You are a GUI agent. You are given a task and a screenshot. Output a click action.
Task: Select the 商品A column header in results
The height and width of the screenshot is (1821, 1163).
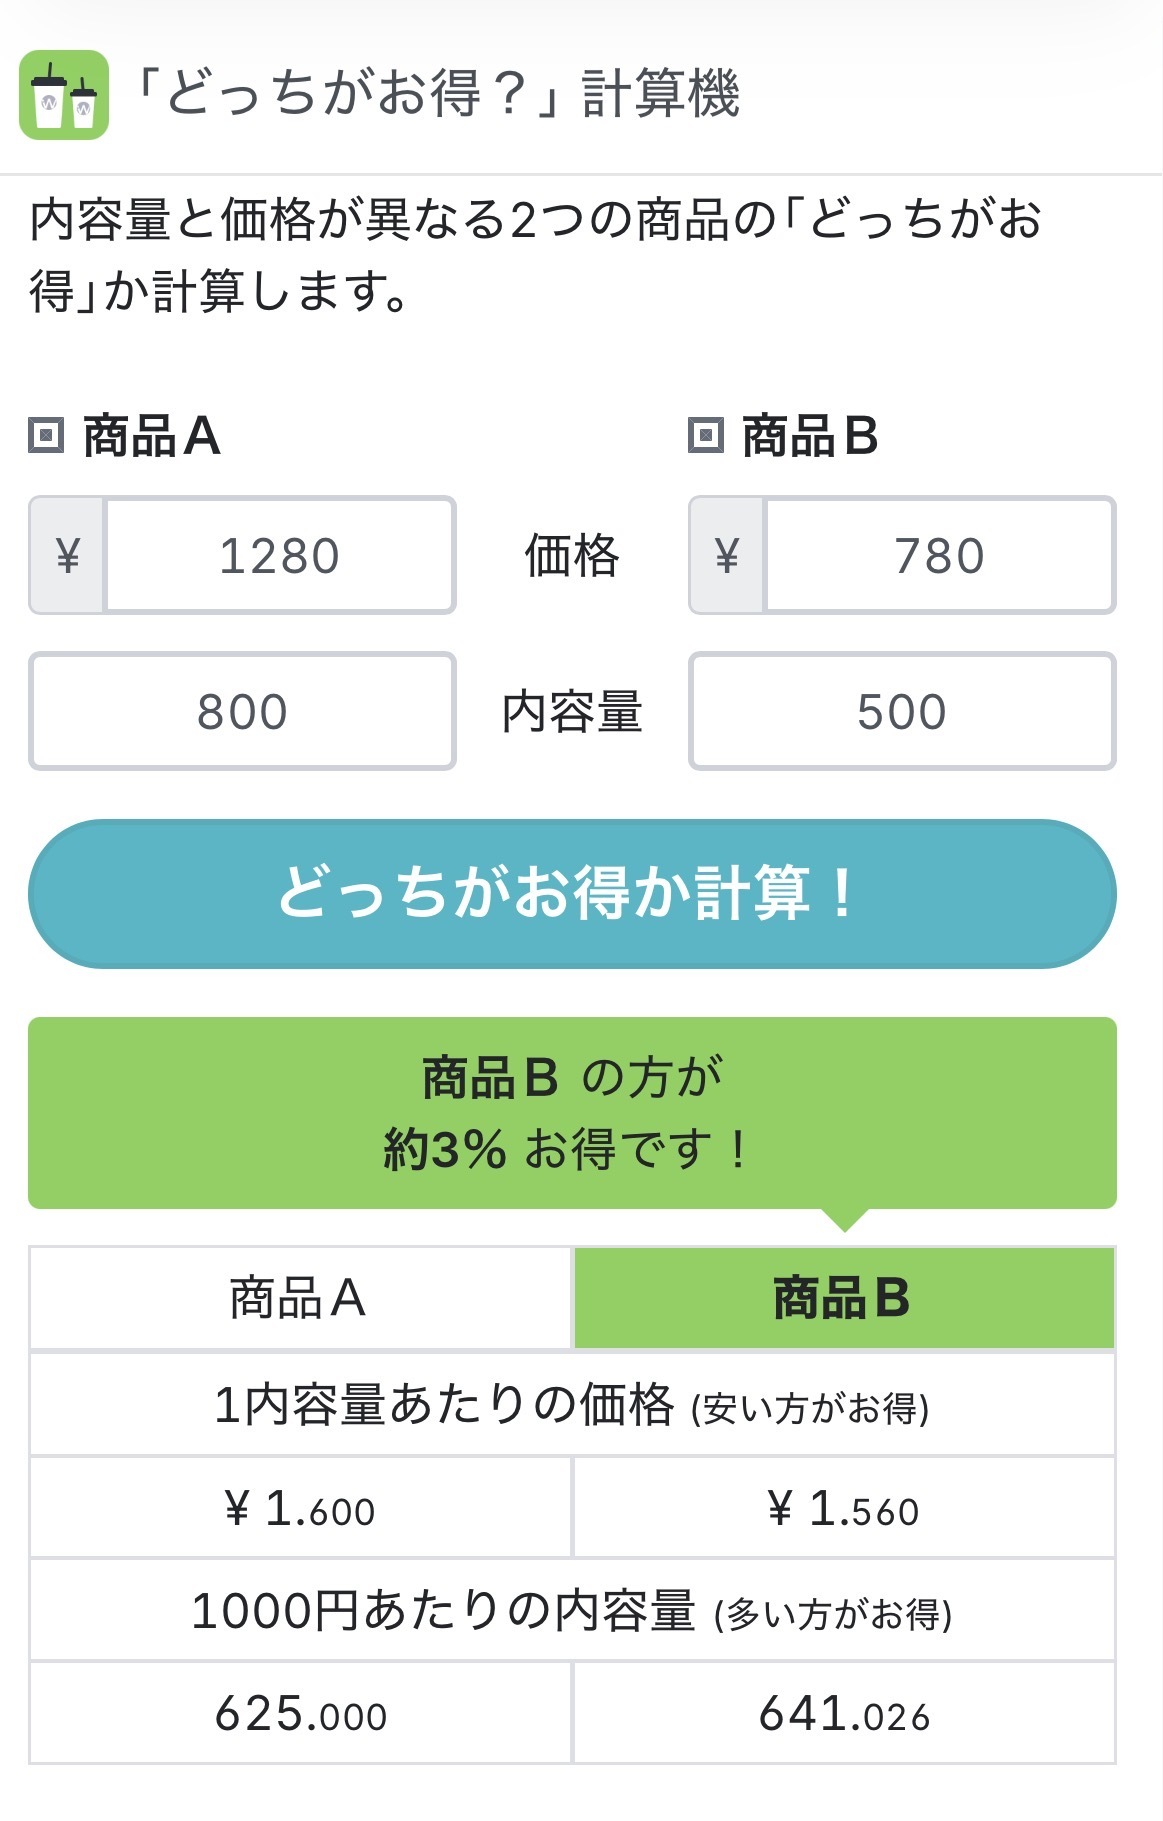click(299, 1298)
